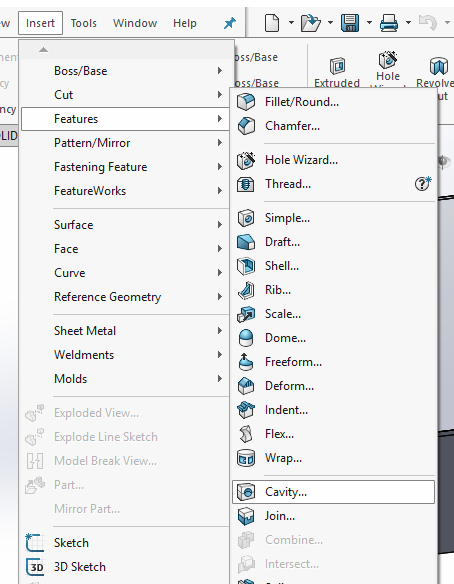Click the Shell feature icon
This screenshot has width=454, height=584.
tap(246, 266)
